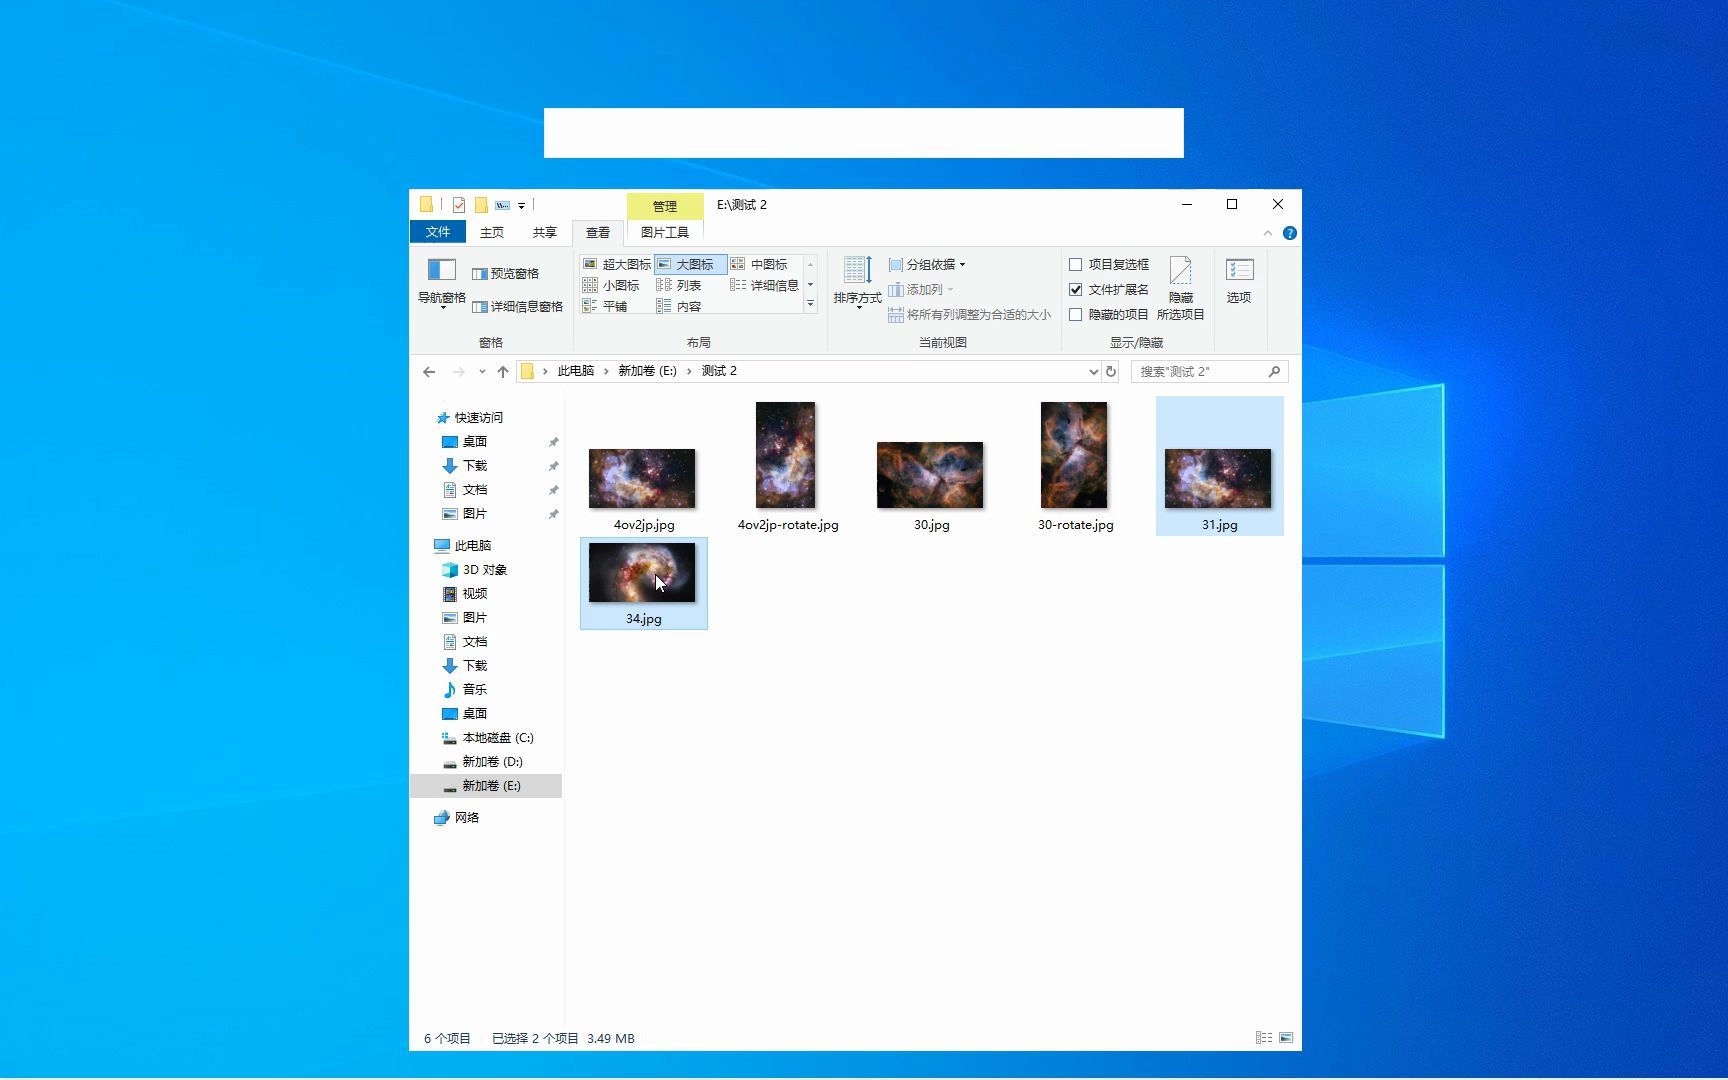Open the recent locations dropdown arrow
This screenshot has height=1080, width=1728.
[482, 372]
